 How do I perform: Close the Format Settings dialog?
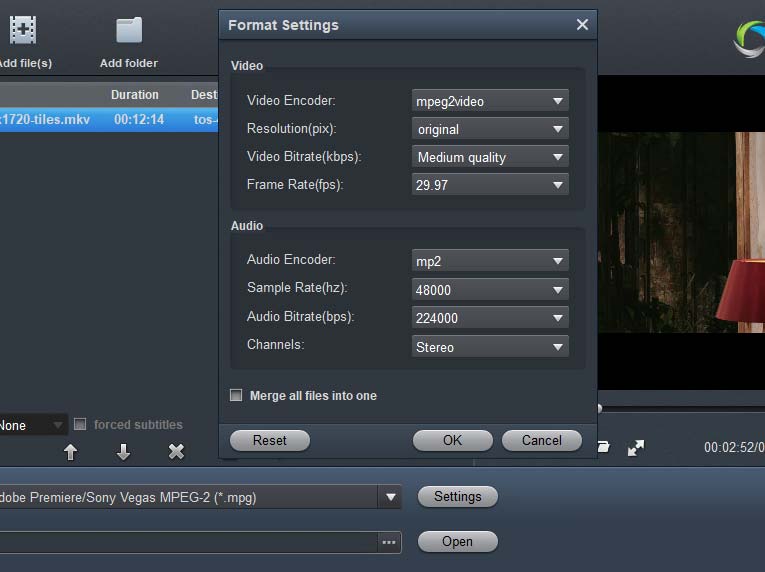point(582,24)
